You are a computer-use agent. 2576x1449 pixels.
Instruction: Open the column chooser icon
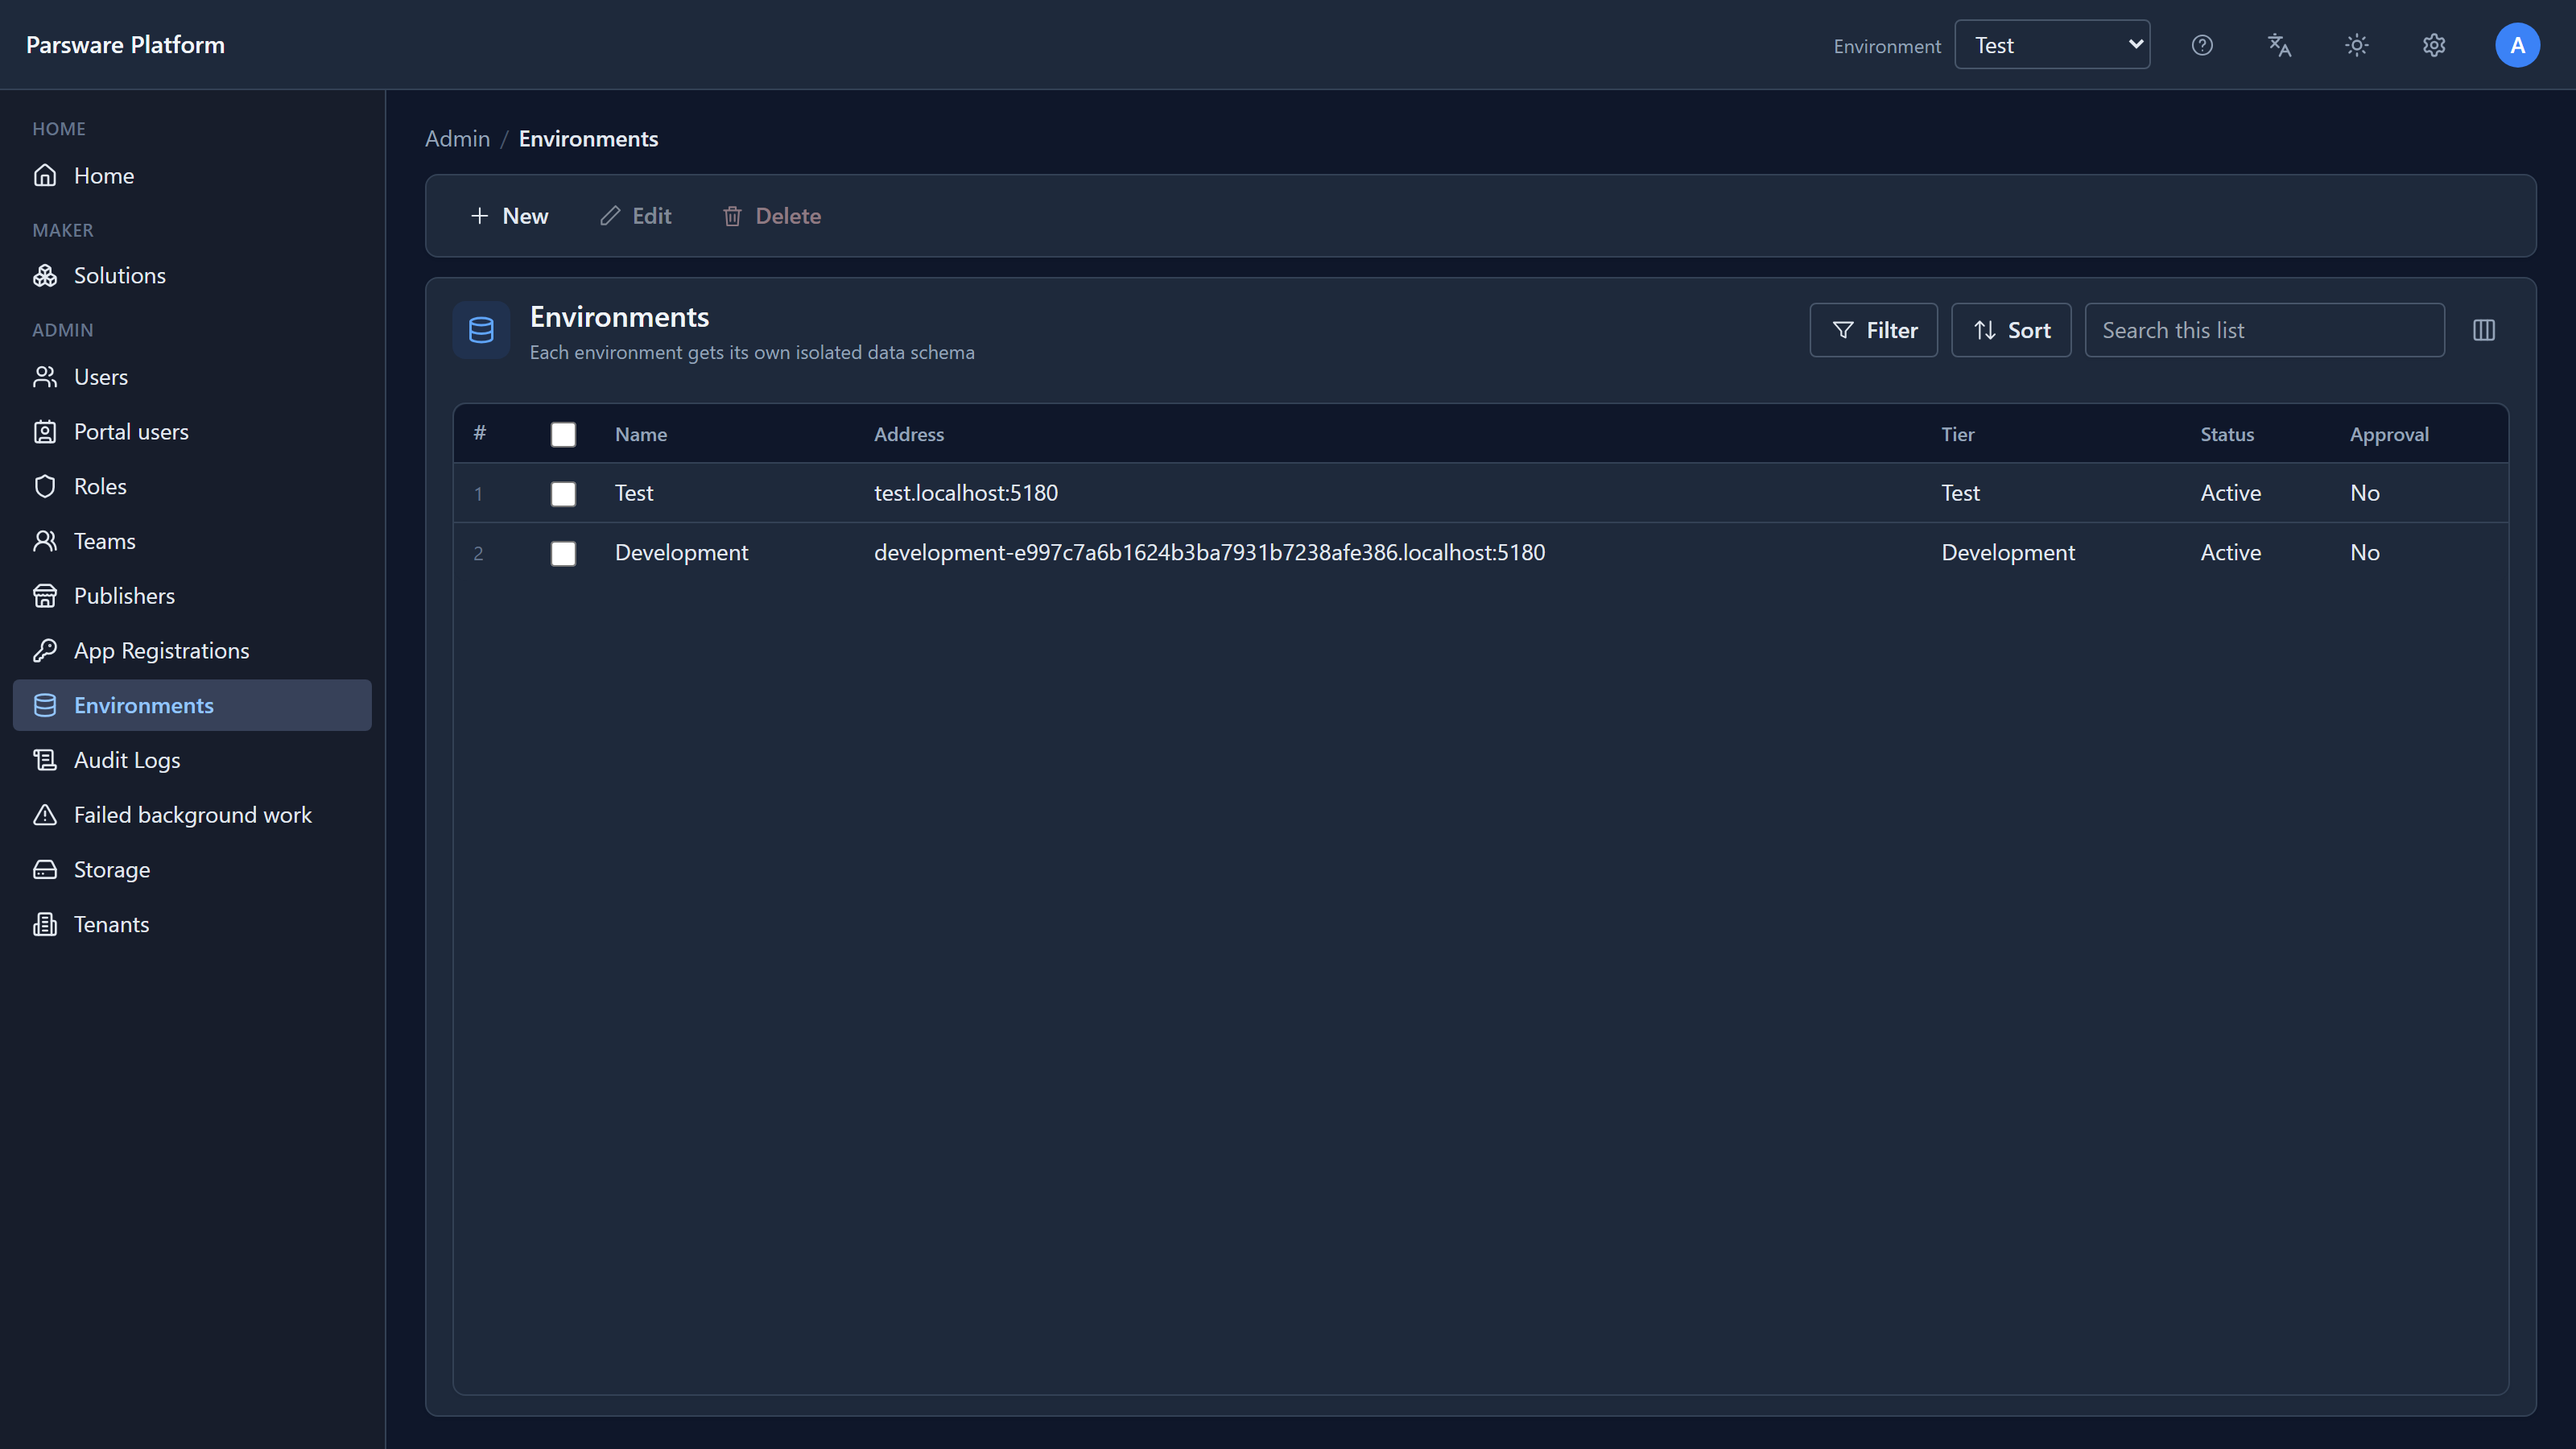[2484, 330]
